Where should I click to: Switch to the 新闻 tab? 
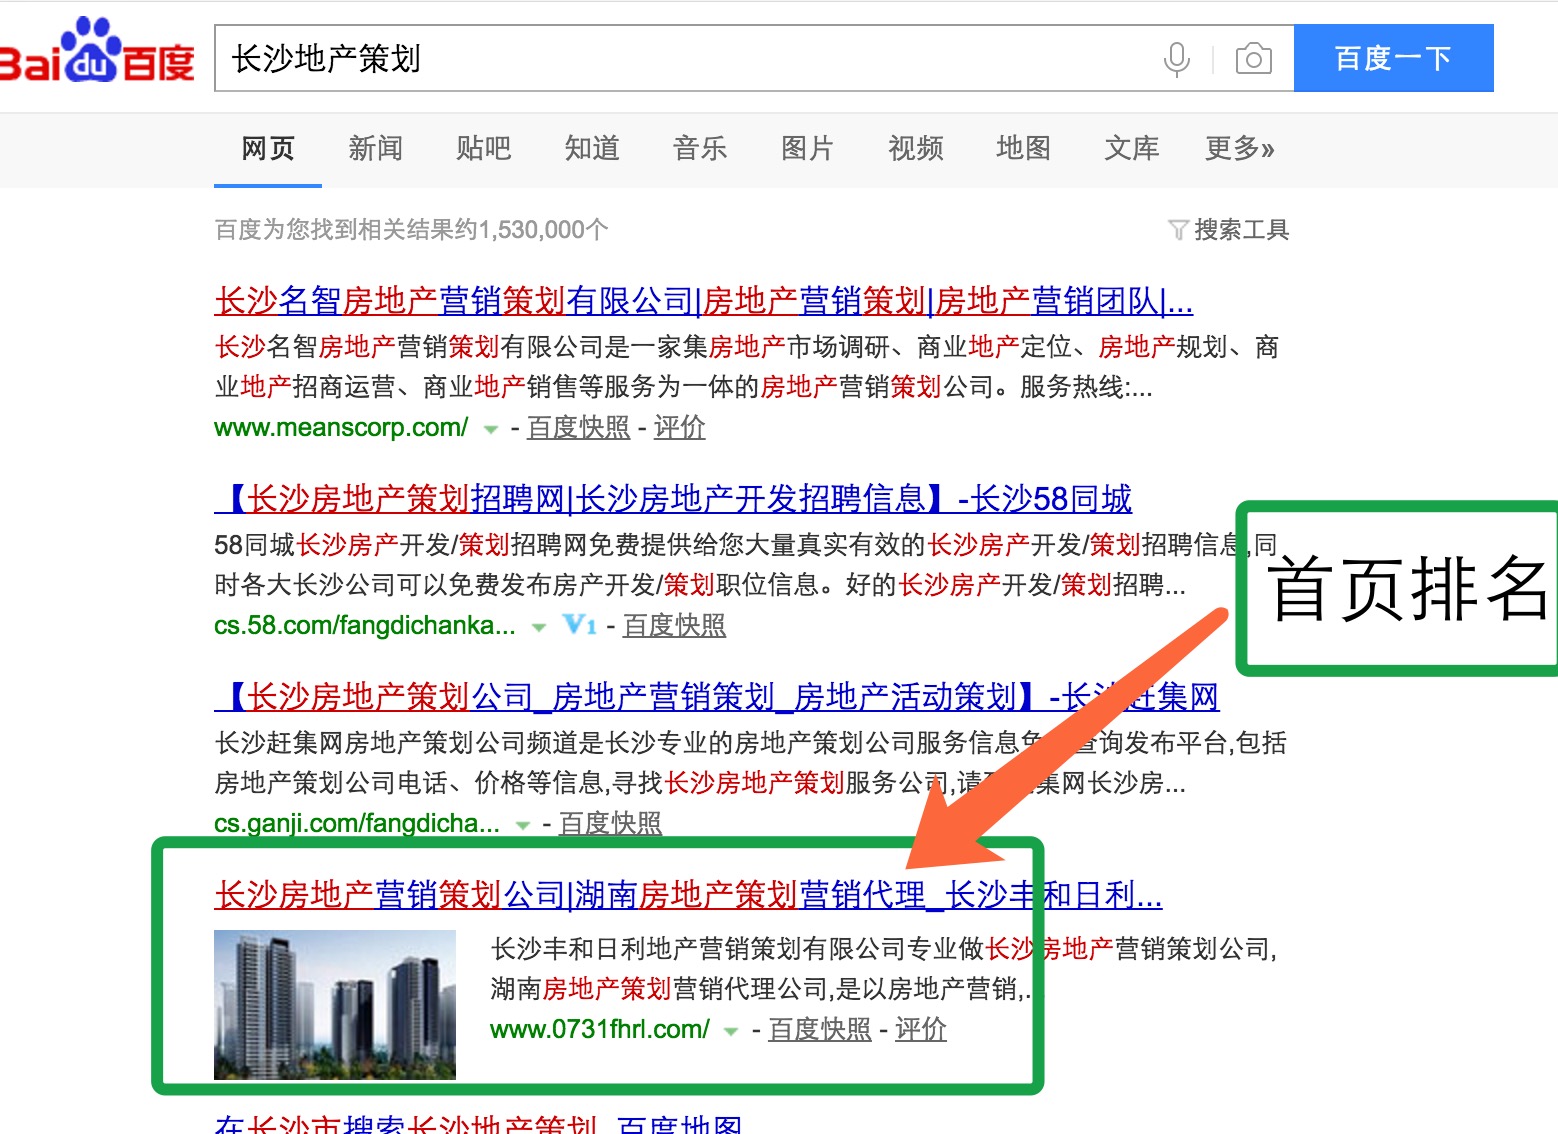click(376, 149)
